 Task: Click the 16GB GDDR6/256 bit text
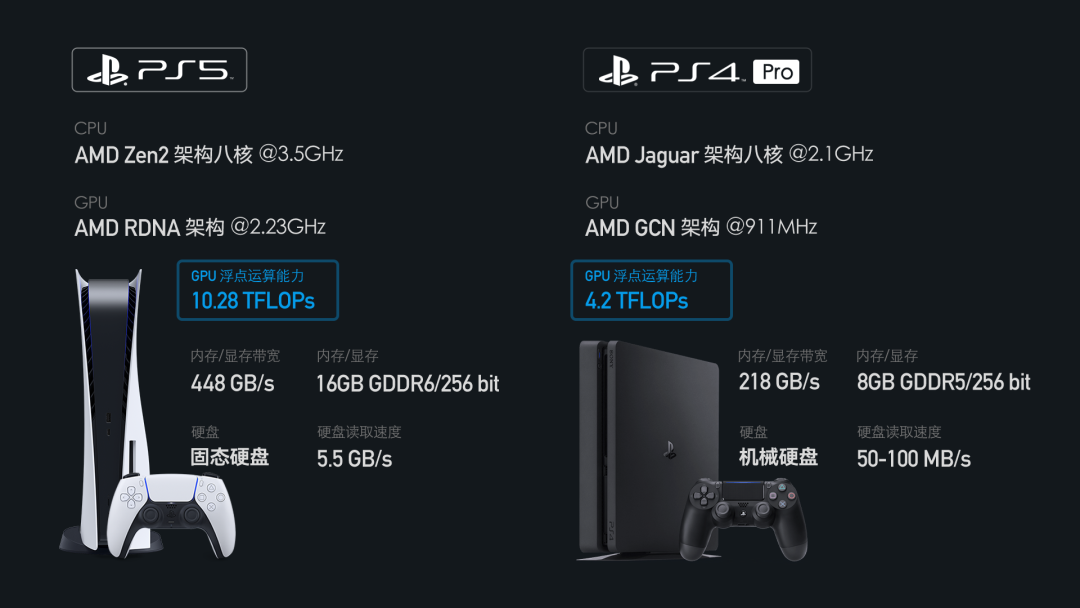click(408, 383)
